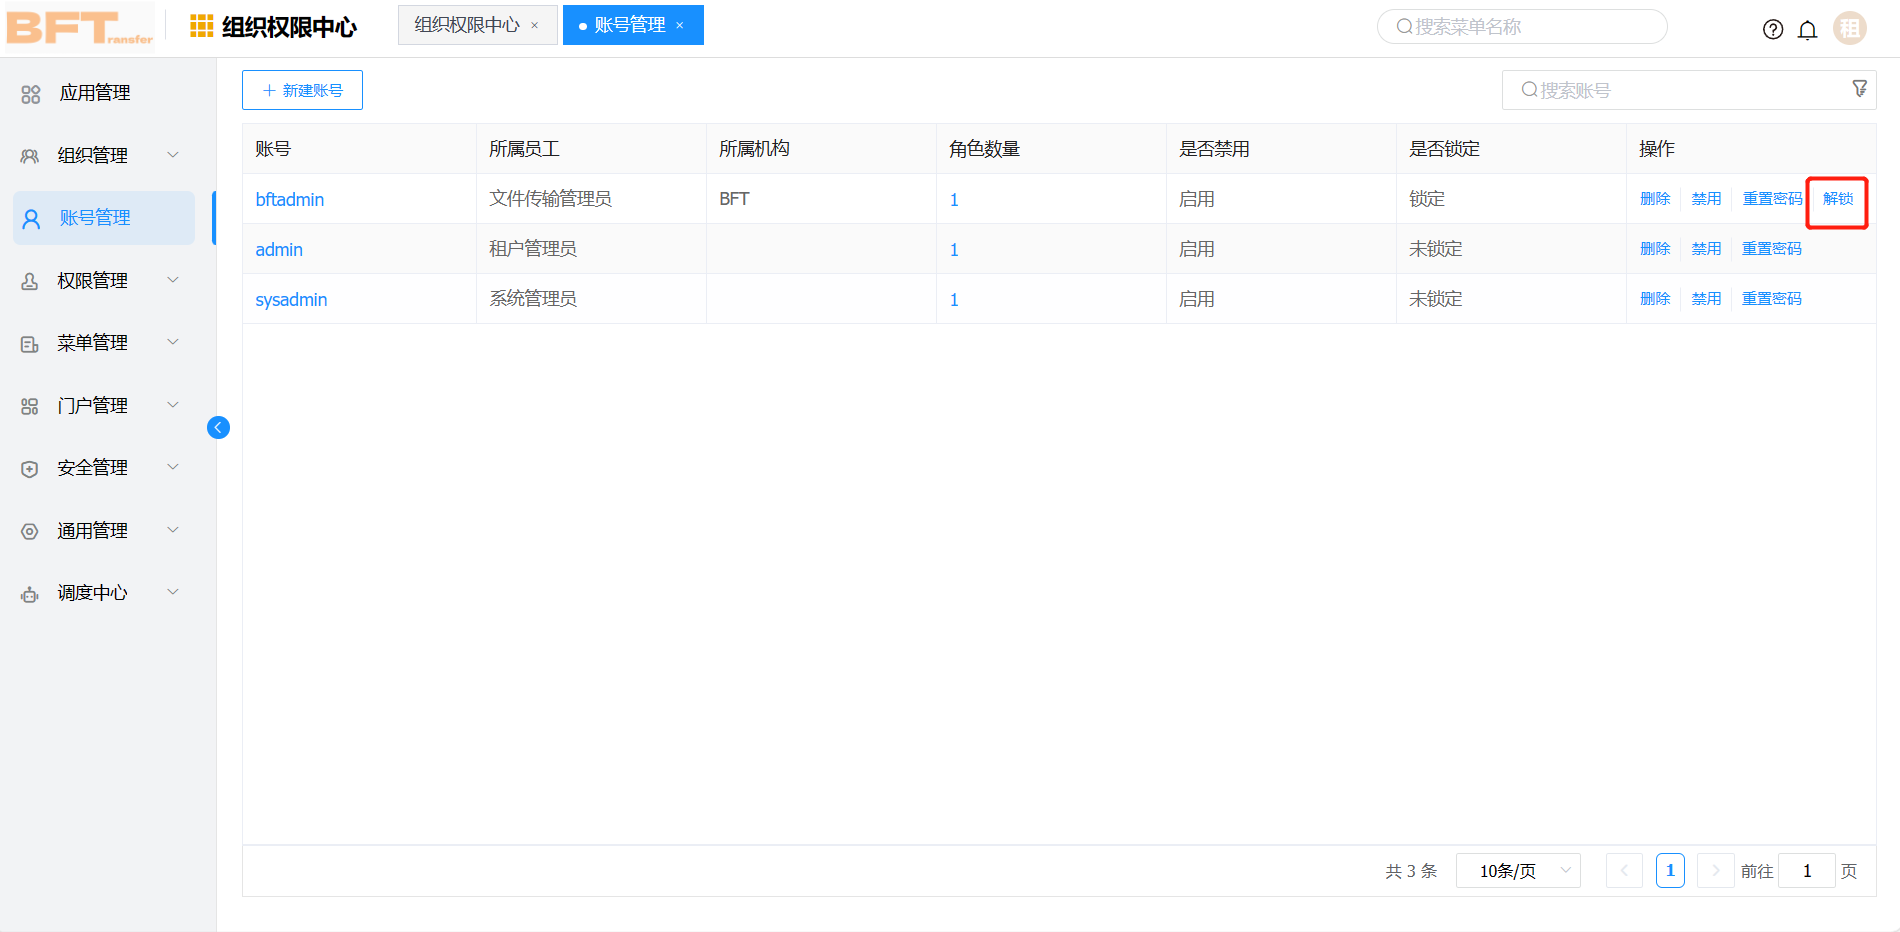The height and width of the screenshot is (932, 1900).
Task: Click the filter funnel icon above the table
Action: [1859, 88]
